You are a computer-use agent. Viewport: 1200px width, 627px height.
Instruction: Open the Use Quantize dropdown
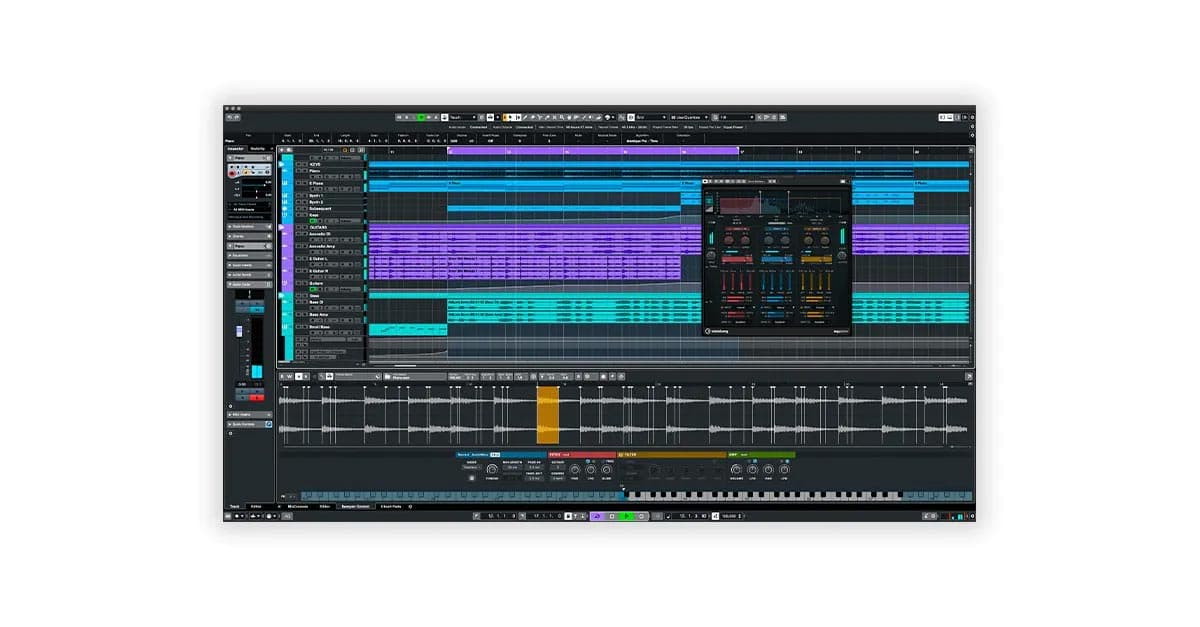click(688, 117)
